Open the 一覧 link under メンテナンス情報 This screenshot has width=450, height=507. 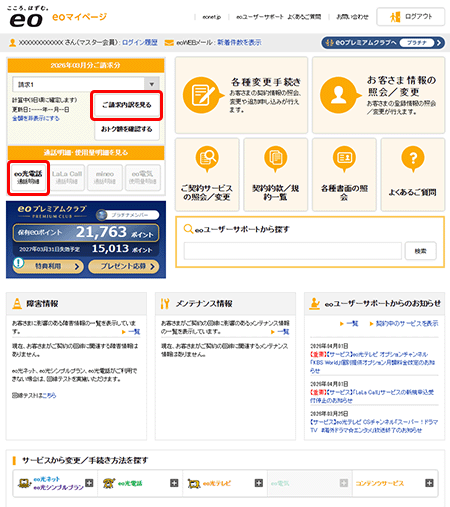pos(283,332)
